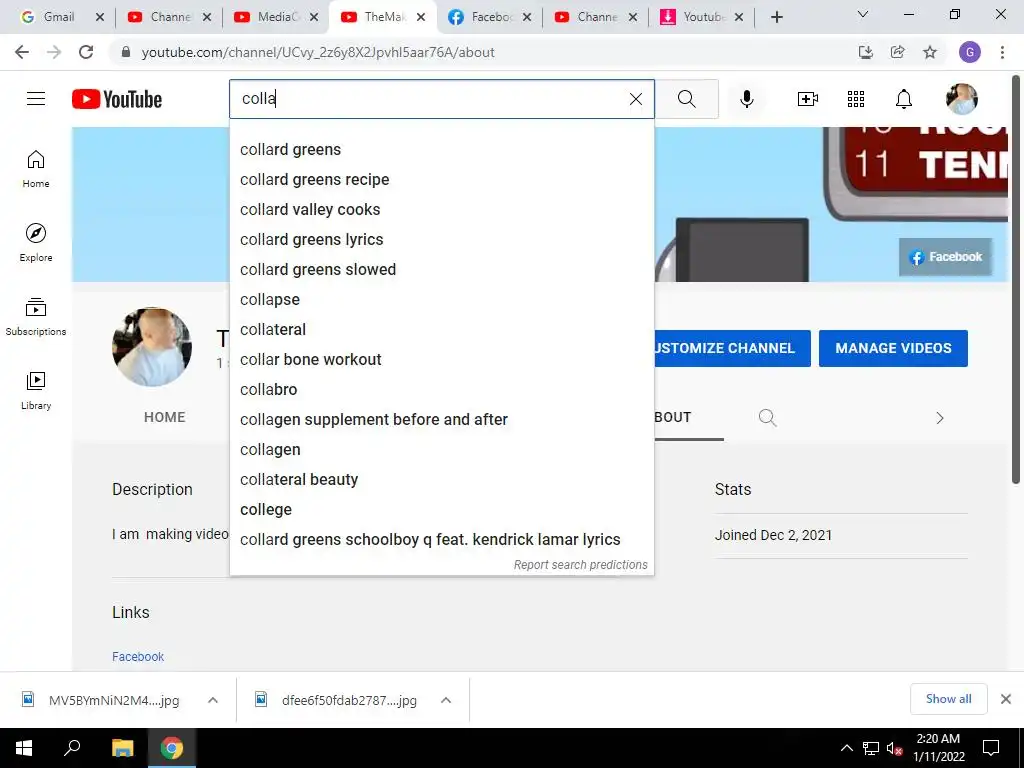
Task: Reload the page
Action: tap(86, 52)
